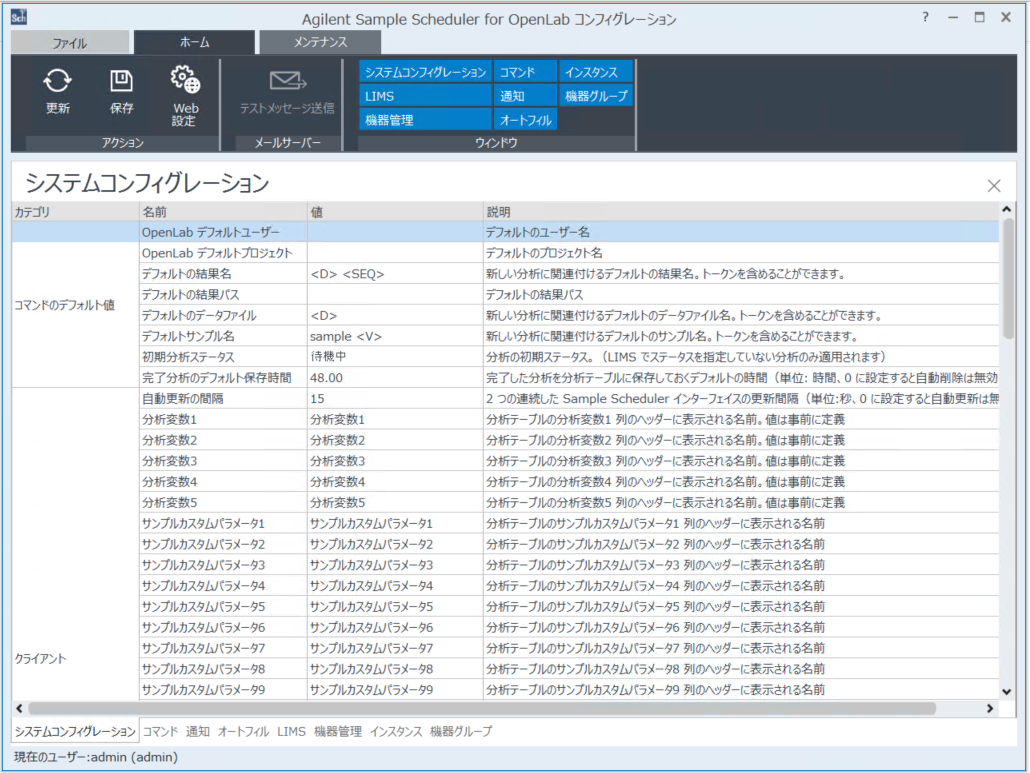Open Web設定 gear icon
This screenshot has height=773, width=1030.
point(185,80)
